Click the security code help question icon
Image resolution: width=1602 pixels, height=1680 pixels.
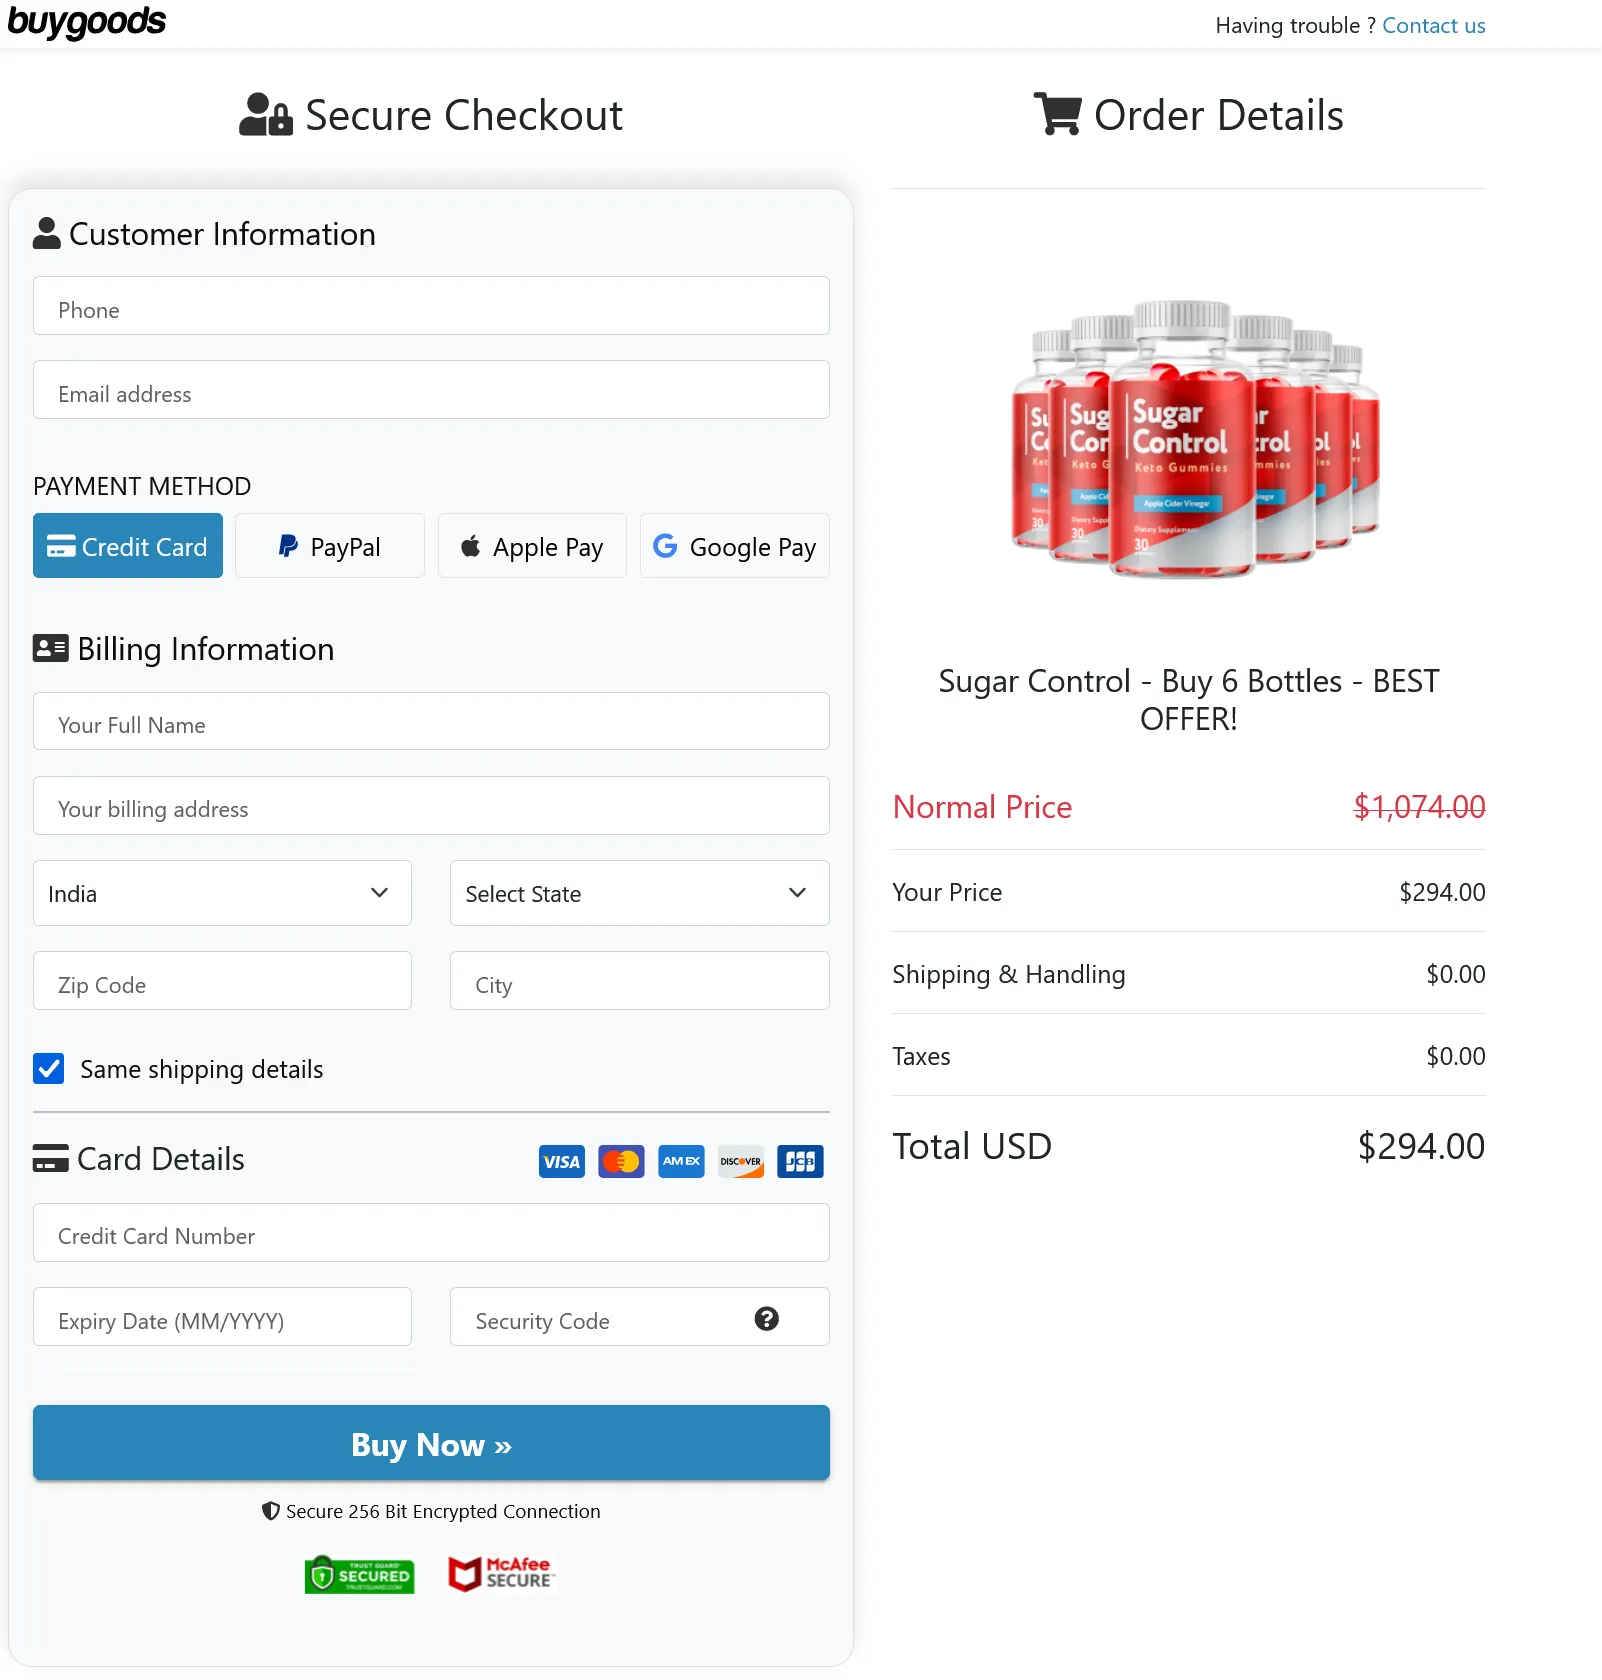tap(767, 1319)
